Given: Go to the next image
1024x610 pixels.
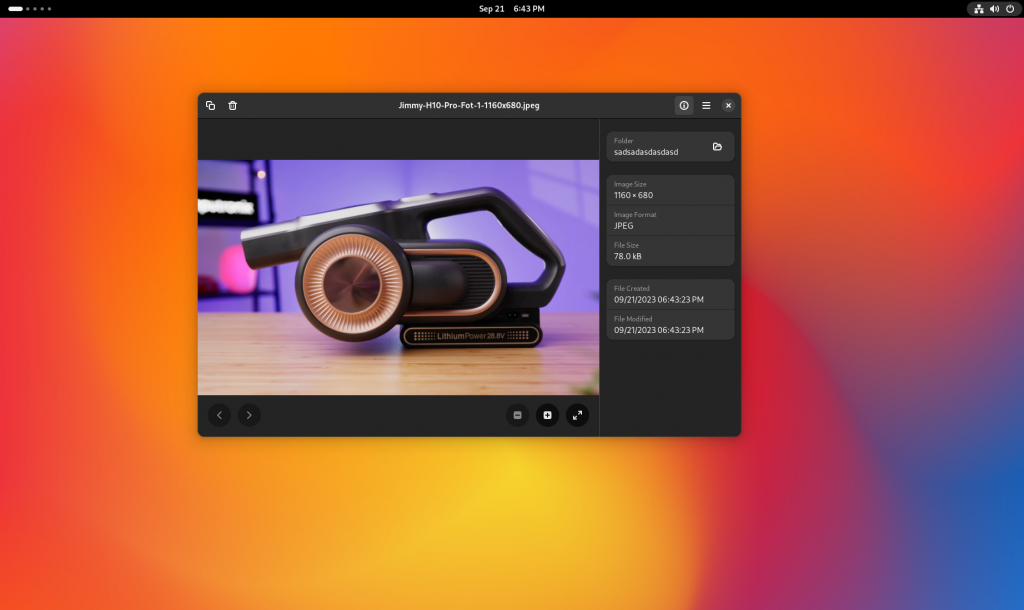Looking at the screenshot, I should click(x=249, y=414).
